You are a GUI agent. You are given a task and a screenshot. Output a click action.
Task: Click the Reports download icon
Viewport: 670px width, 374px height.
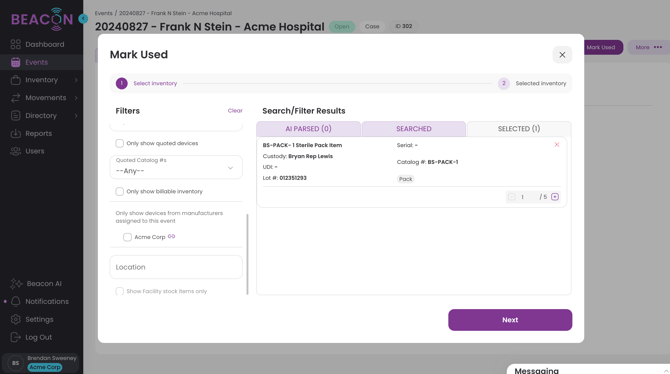pyautogui.click(x=15, y=133)
